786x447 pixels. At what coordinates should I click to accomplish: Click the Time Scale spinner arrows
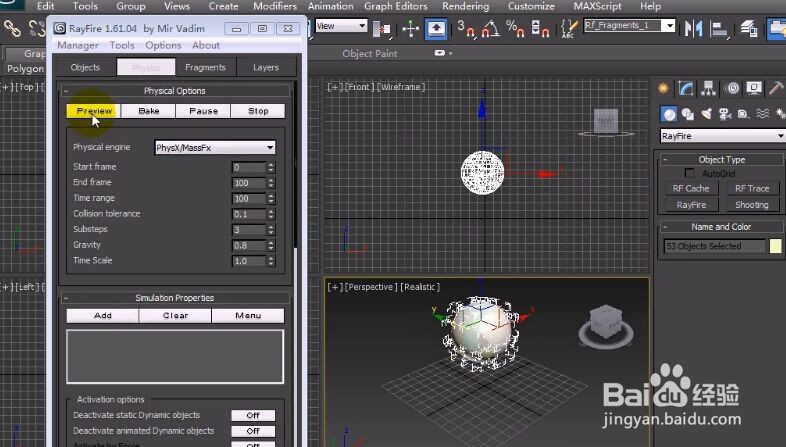coord(271,261)
